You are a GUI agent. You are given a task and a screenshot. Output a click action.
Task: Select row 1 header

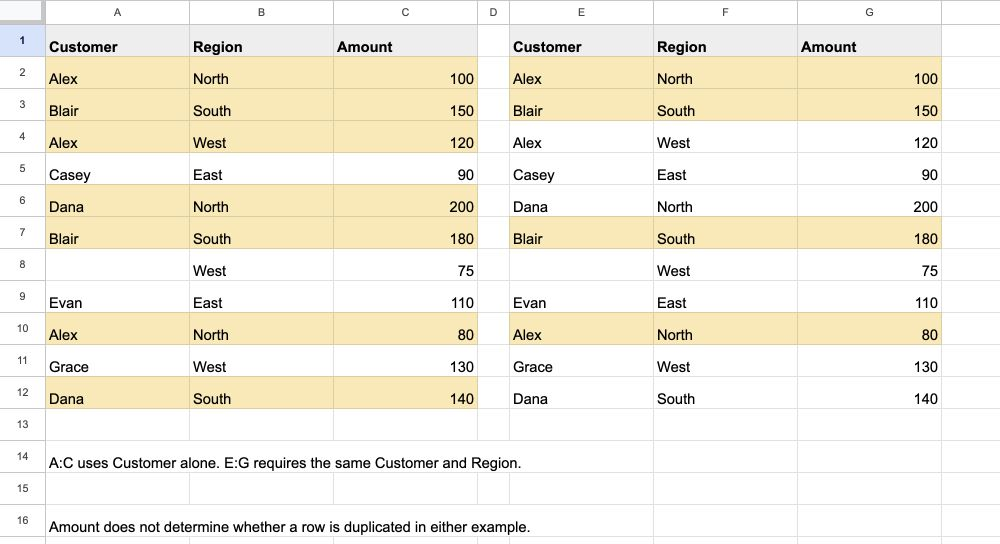click(x=22, y=41)
